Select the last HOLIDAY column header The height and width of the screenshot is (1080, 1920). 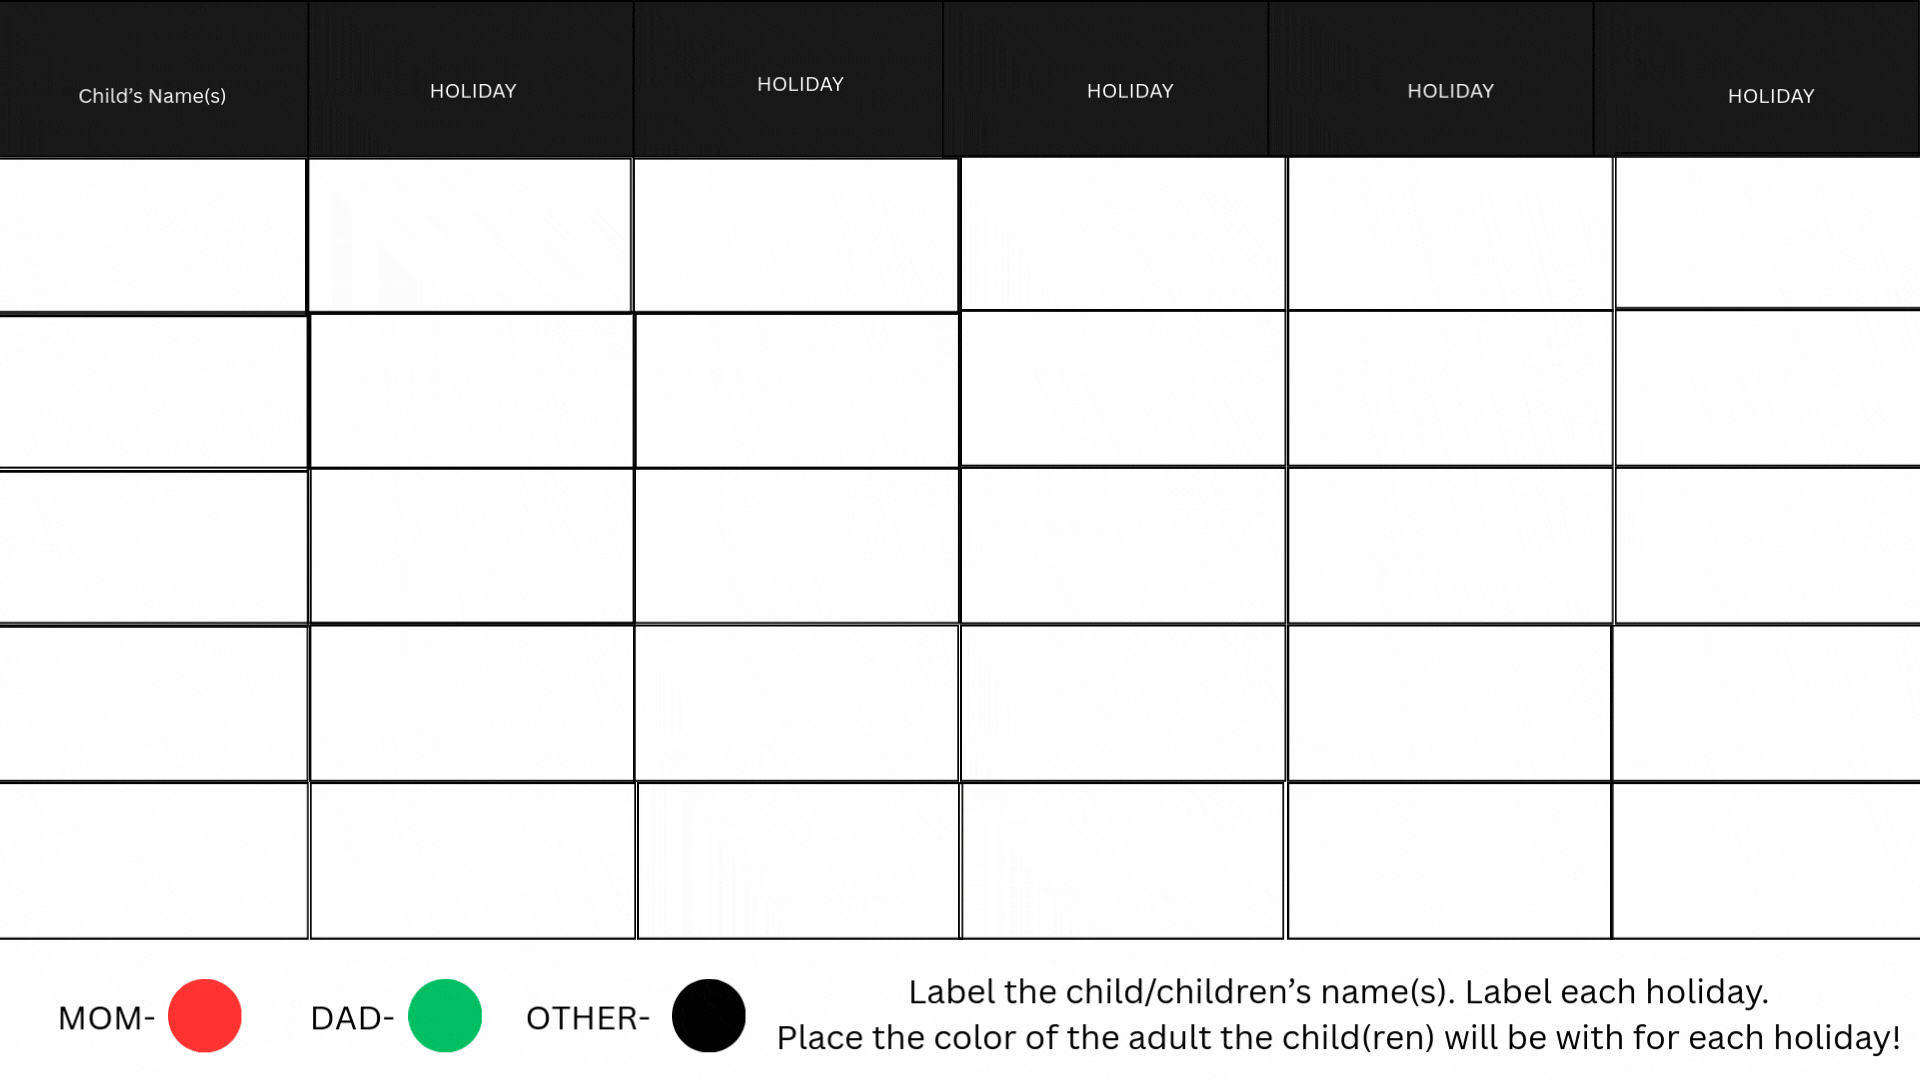click(x=1770, y=96)
